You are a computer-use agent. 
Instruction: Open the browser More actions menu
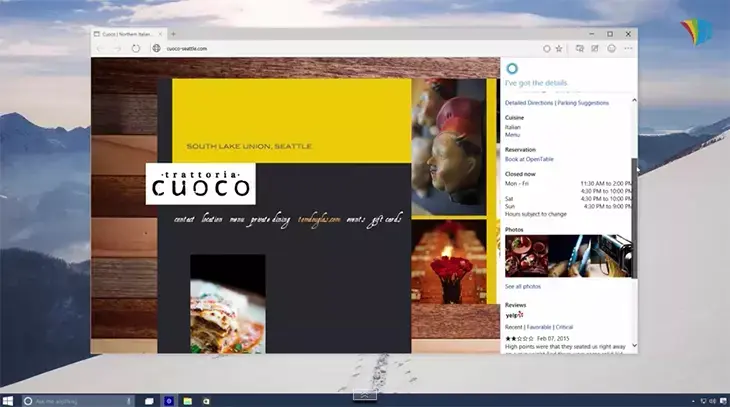click(x=628, y=48)
